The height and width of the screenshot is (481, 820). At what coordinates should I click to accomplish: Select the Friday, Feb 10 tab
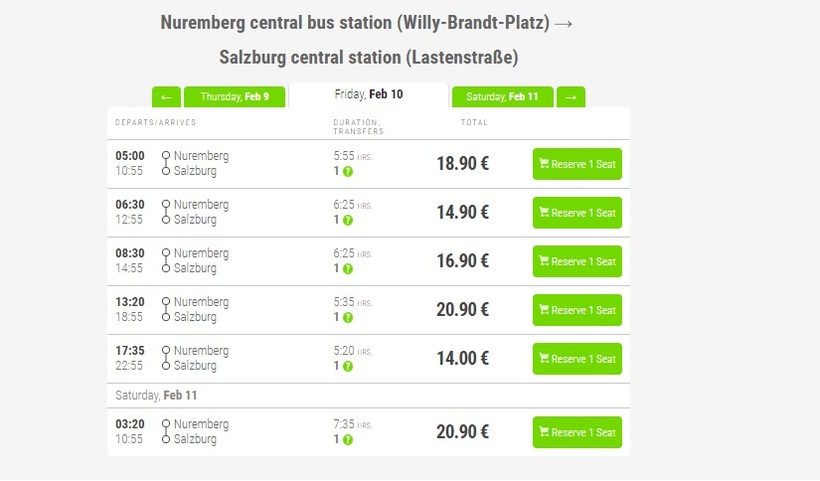pyautogui.click(x=368, y=94)
